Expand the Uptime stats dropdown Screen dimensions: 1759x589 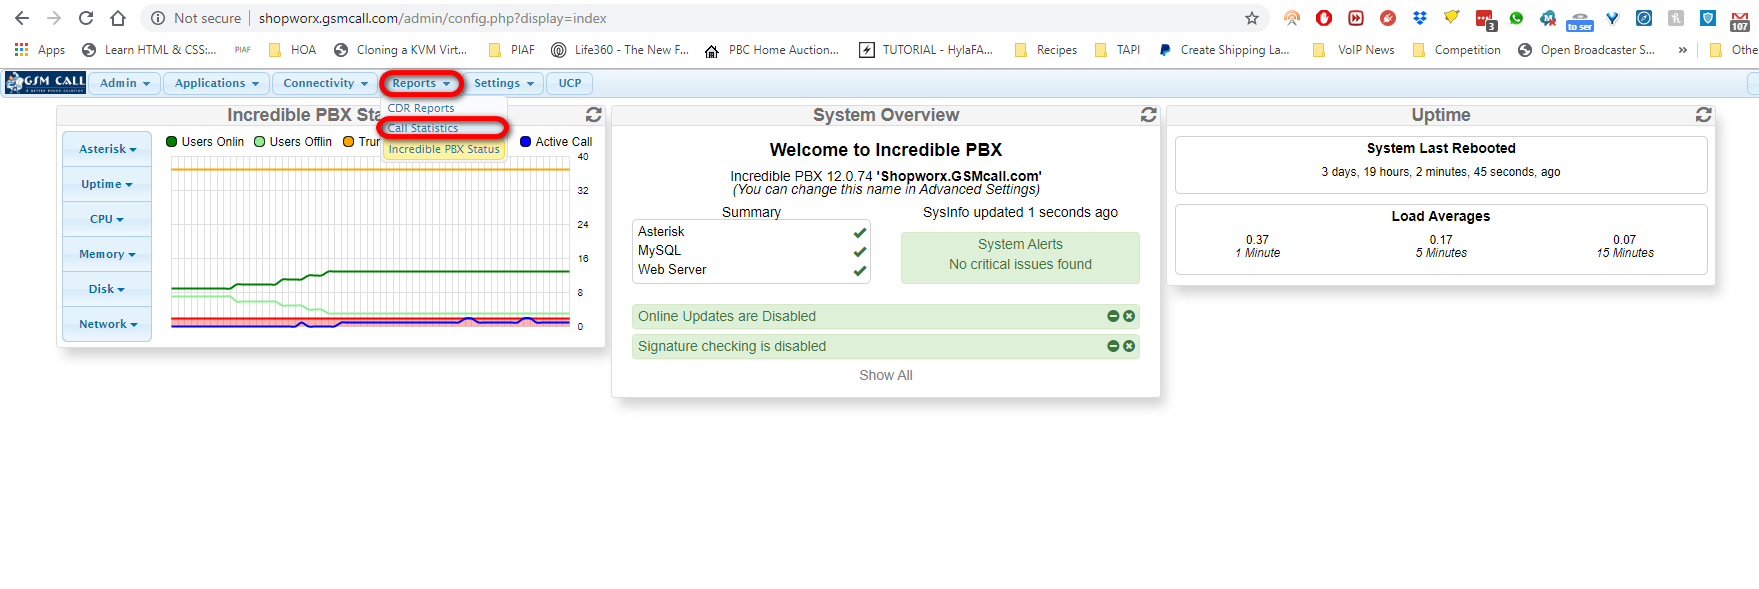107,184
